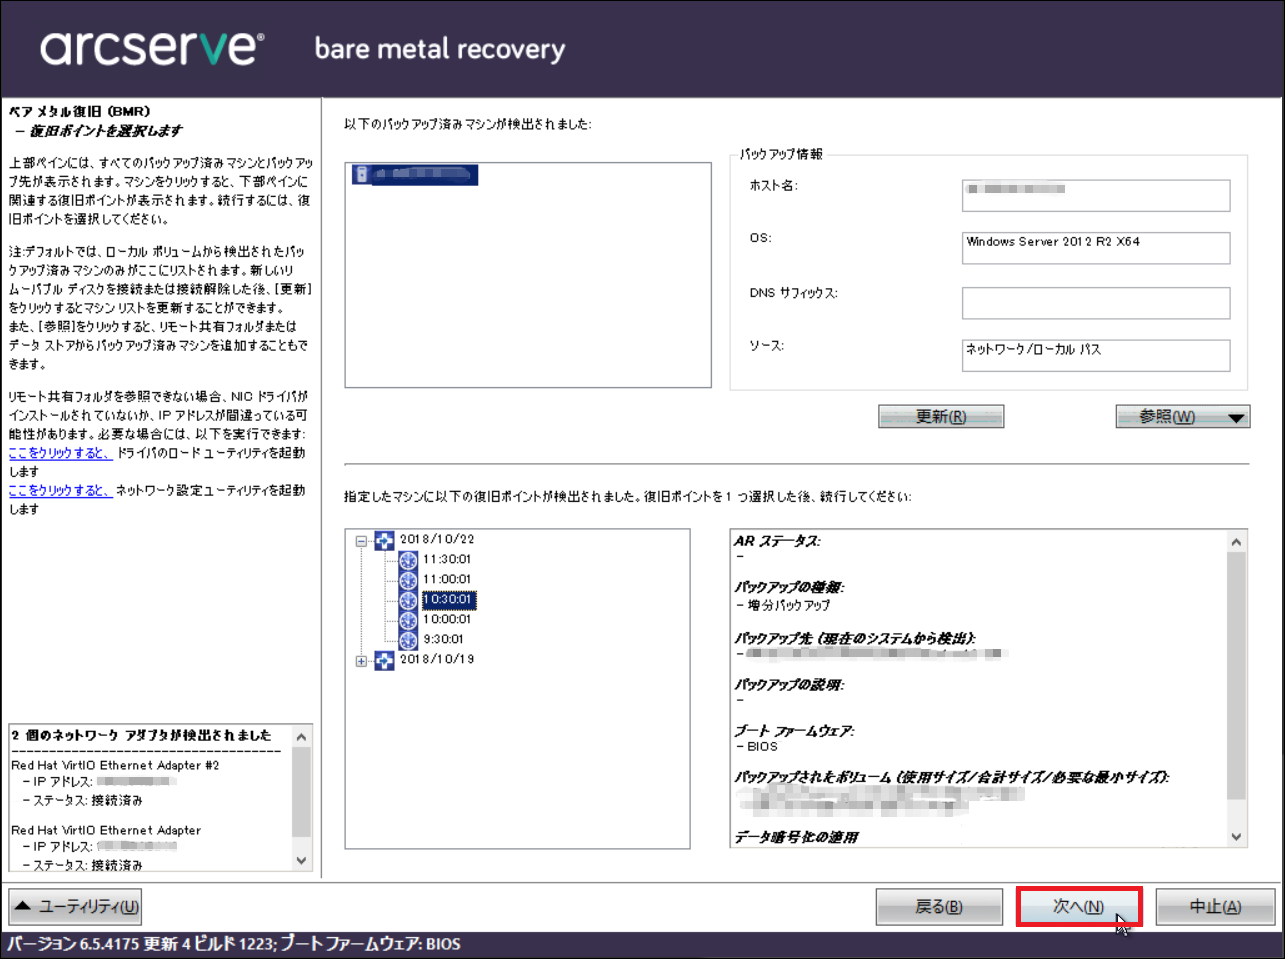Click the version text in status bar

tap(234, 944)
